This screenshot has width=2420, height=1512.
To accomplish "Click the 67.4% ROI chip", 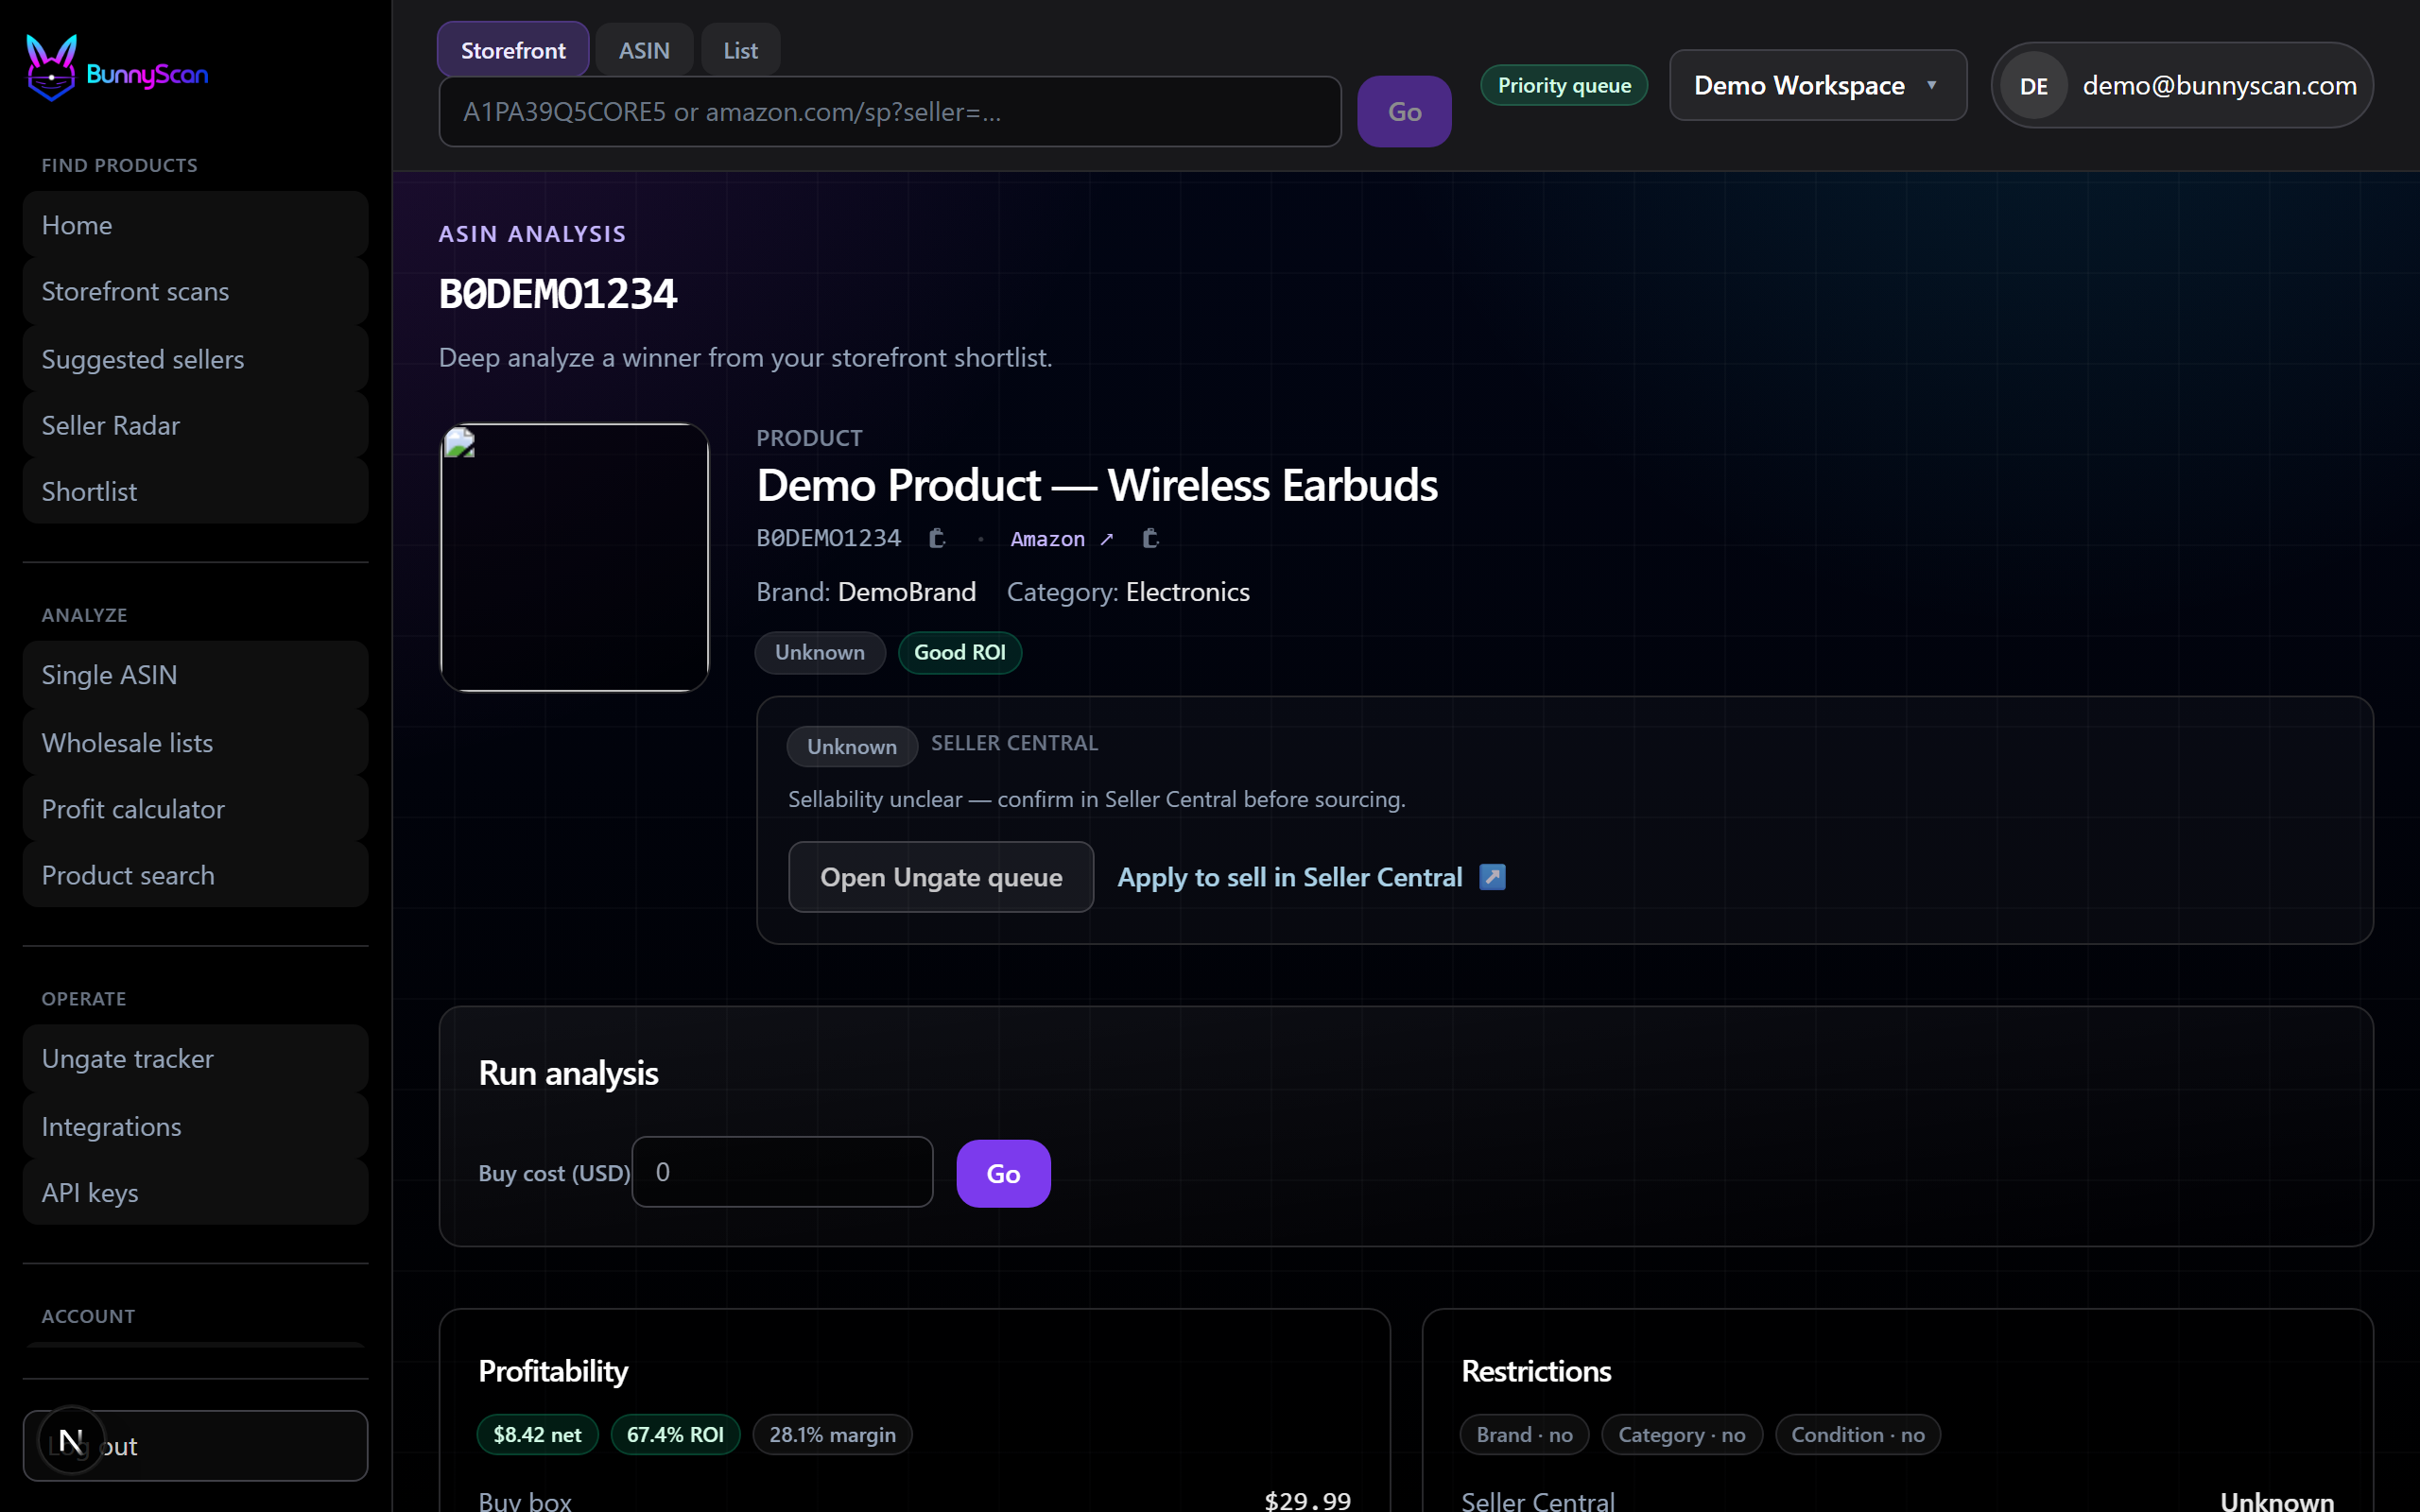I will pyautogui.click(x=675, y=1435).
